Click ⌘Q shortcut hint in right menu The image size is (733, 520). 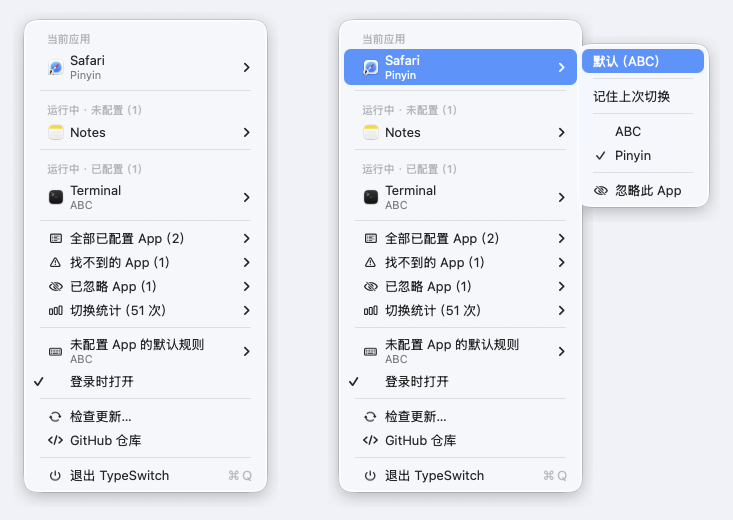[555, 476]
